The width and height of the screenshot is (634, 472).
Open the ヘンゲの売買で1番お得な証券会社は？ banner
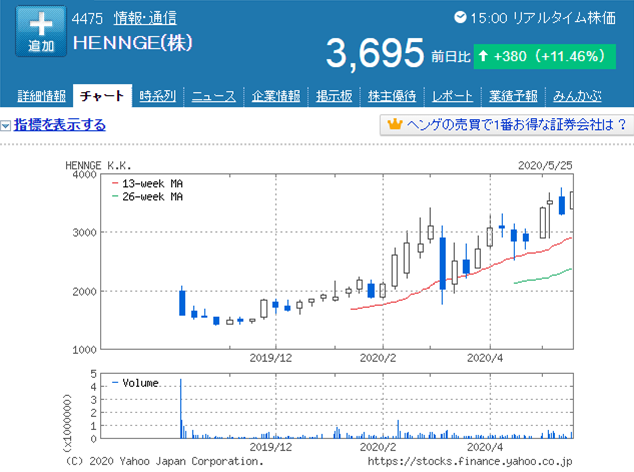coord(507,125)
